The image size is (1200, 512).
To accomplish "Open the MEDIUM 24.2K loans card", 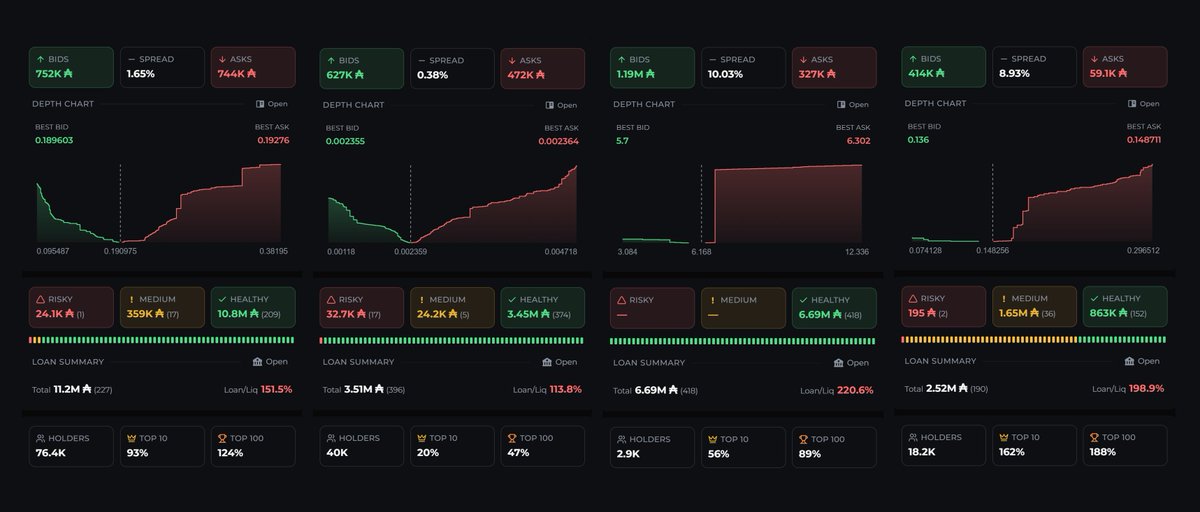I will 452,307.
